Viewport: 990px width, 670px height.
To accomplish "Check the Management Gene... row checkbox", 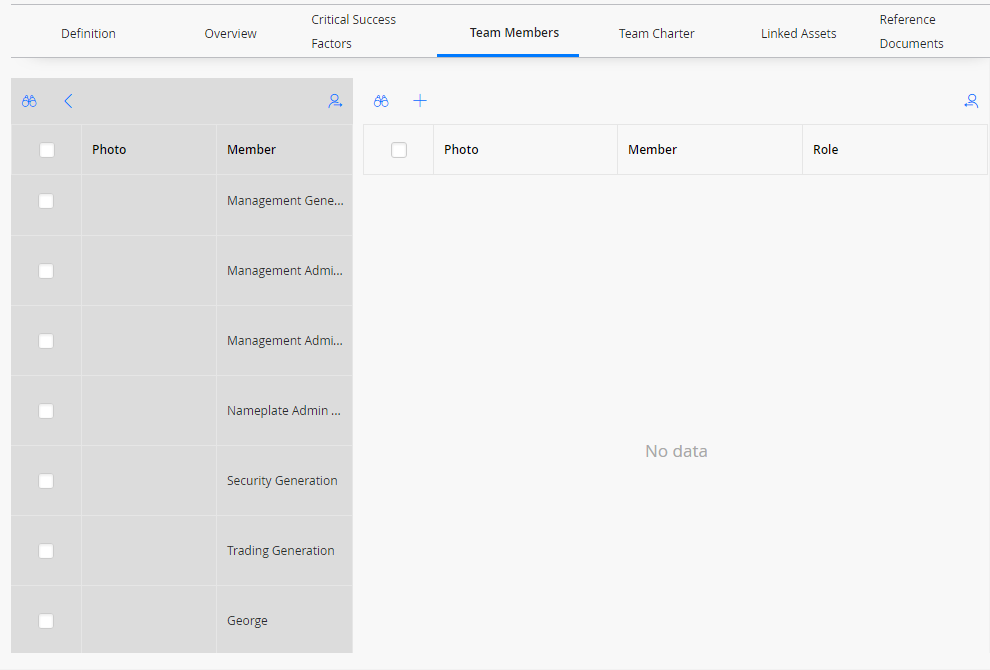I will (x=46, y=201).
